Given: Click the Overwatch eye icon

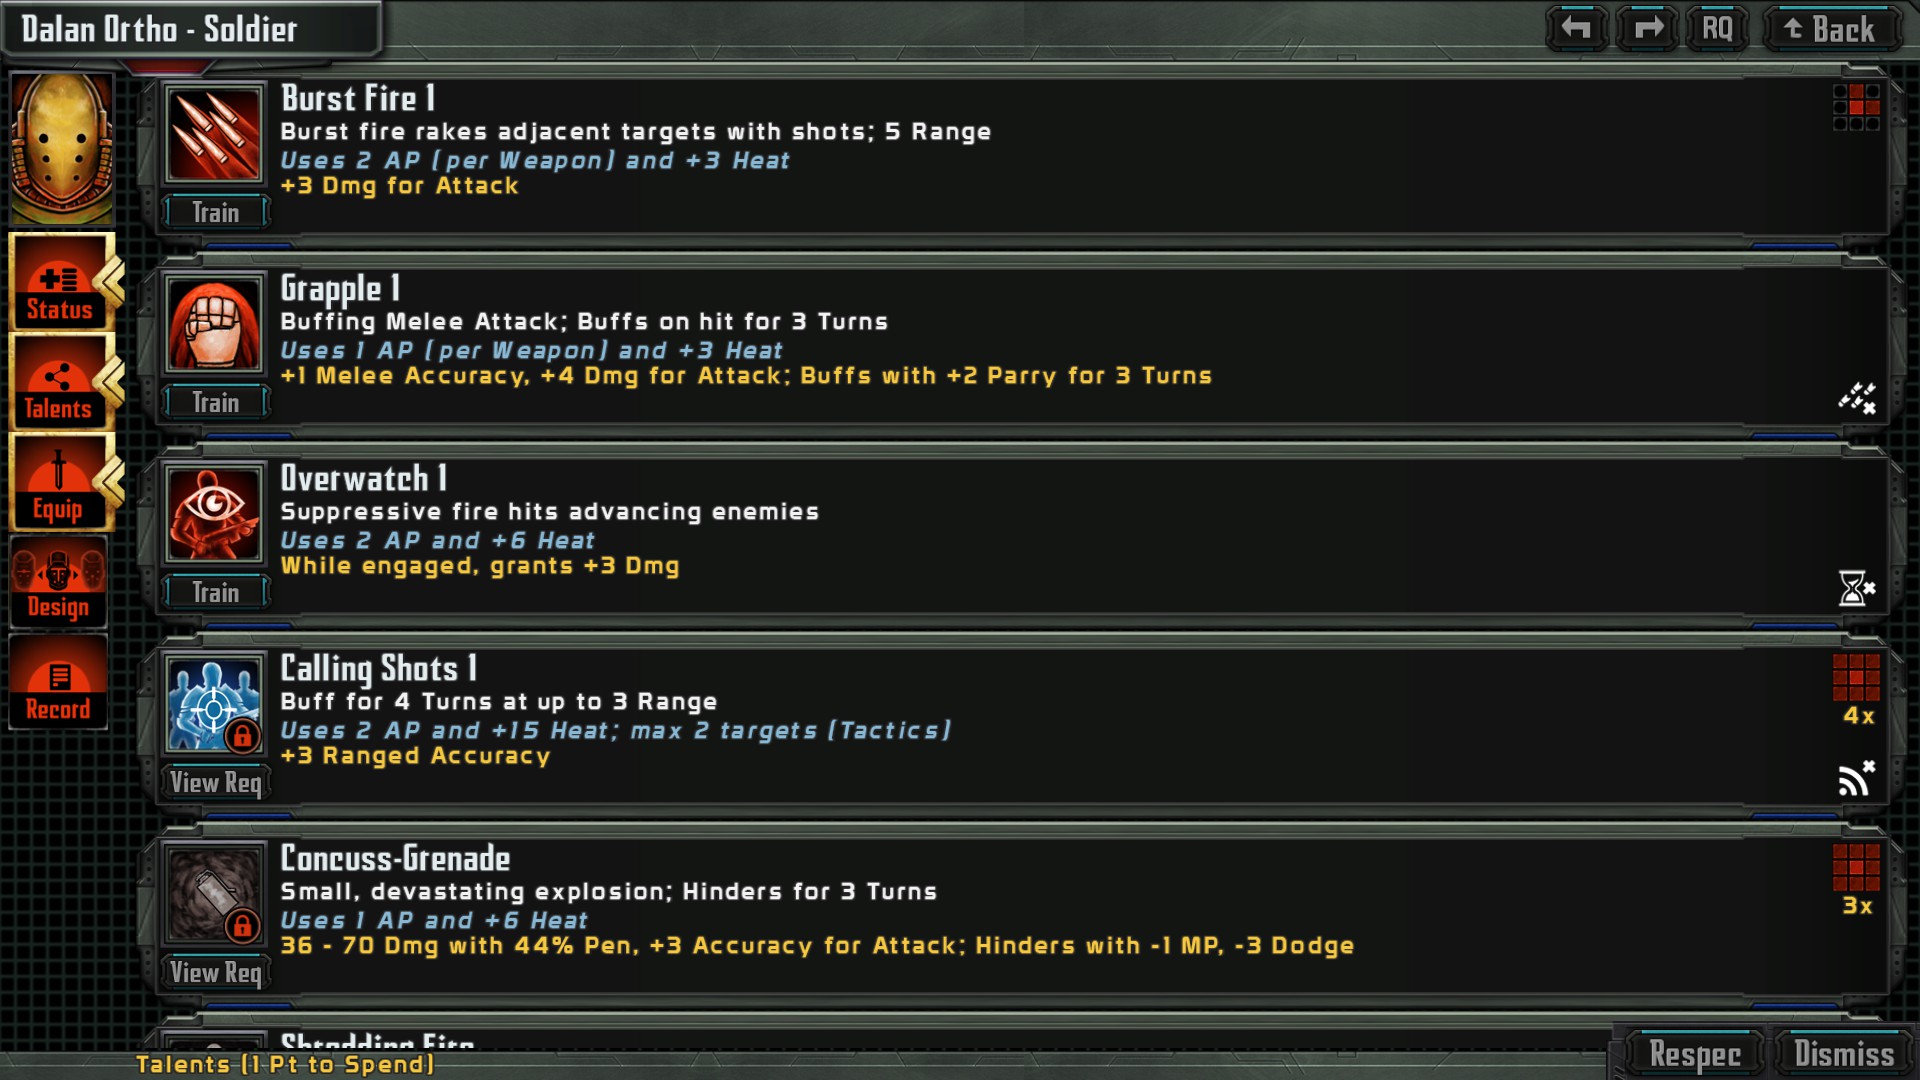Looking at the screenshot, I should pos(214,515).
